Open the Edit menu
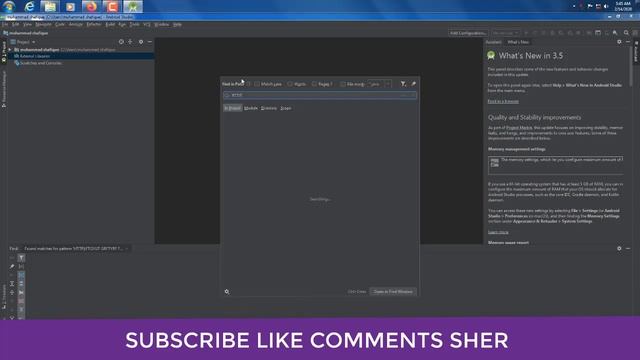Screen dimensions: 640x360 coord(16,24)
